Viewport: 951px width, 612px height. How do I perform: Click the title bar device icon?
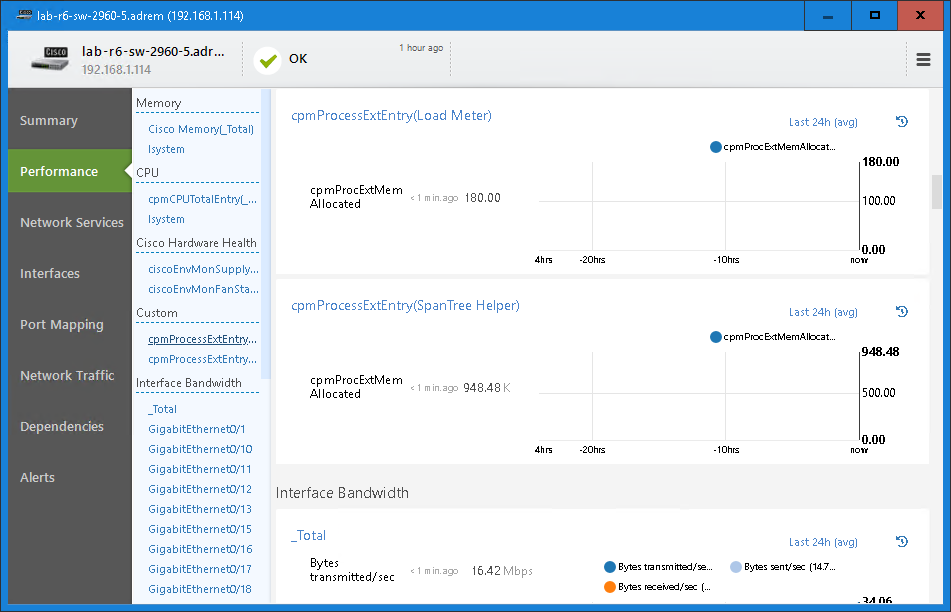pyautogui.click(x=24, y=15)
